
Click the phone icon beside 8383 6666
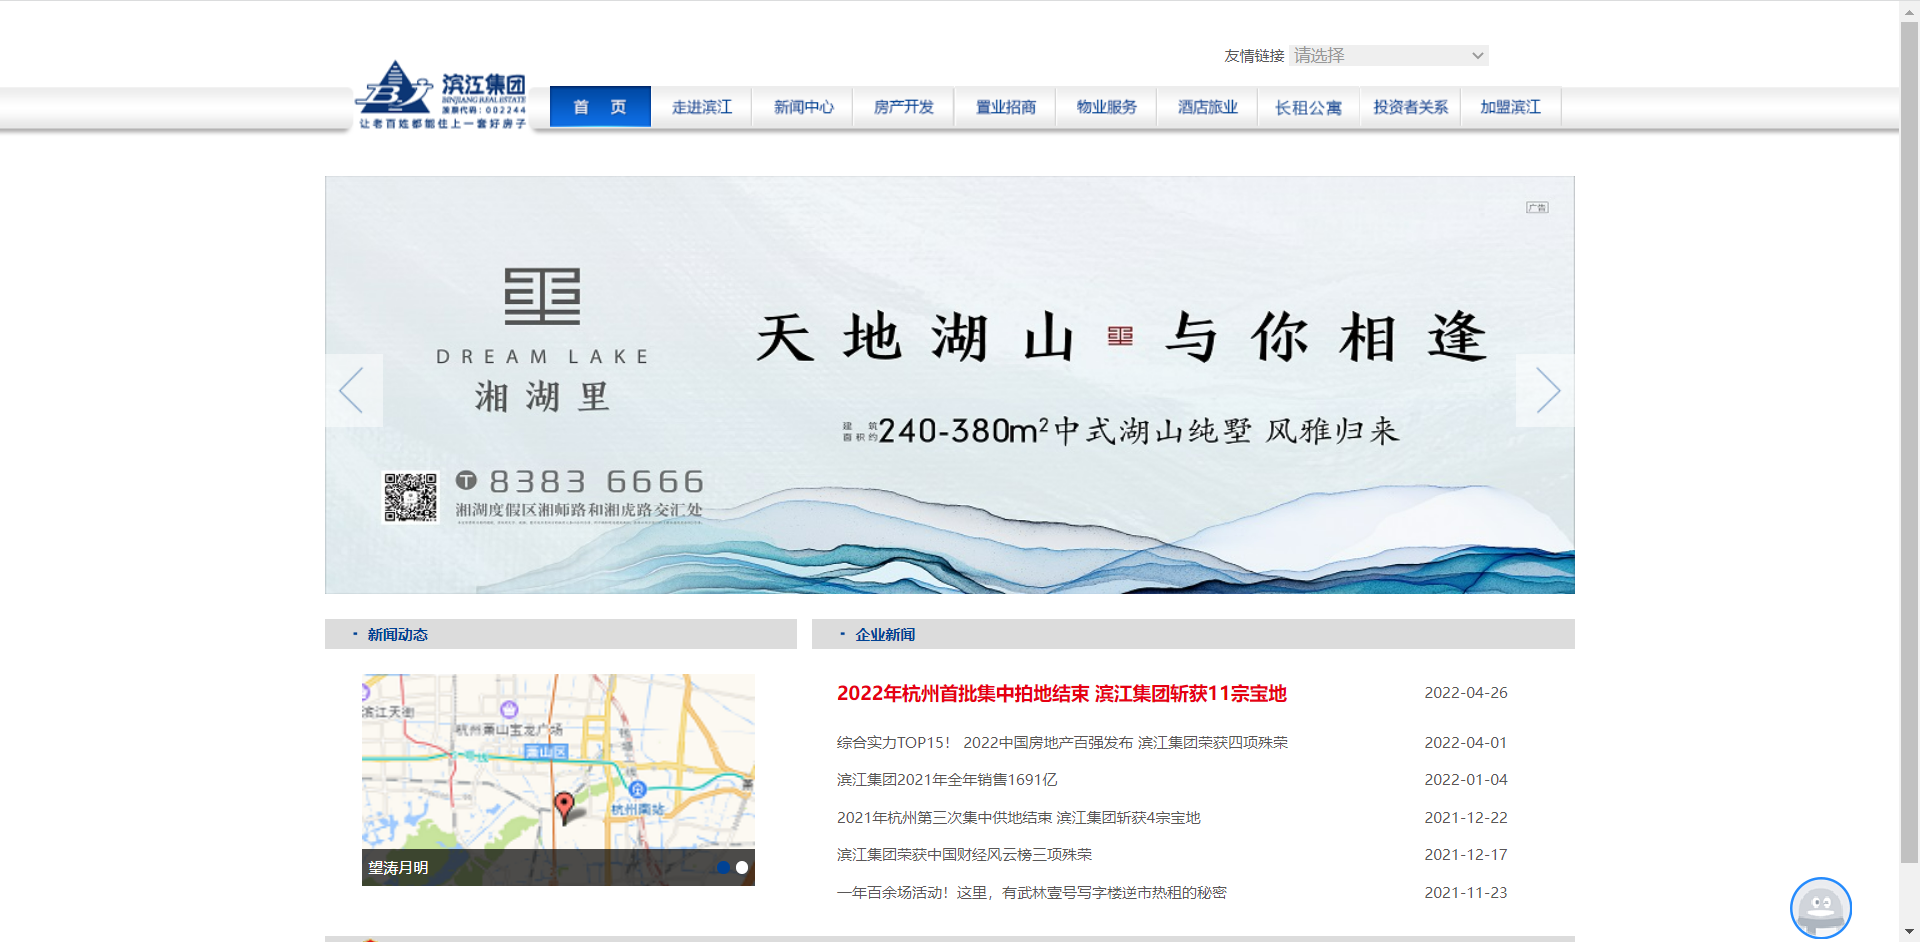(466, 481)
